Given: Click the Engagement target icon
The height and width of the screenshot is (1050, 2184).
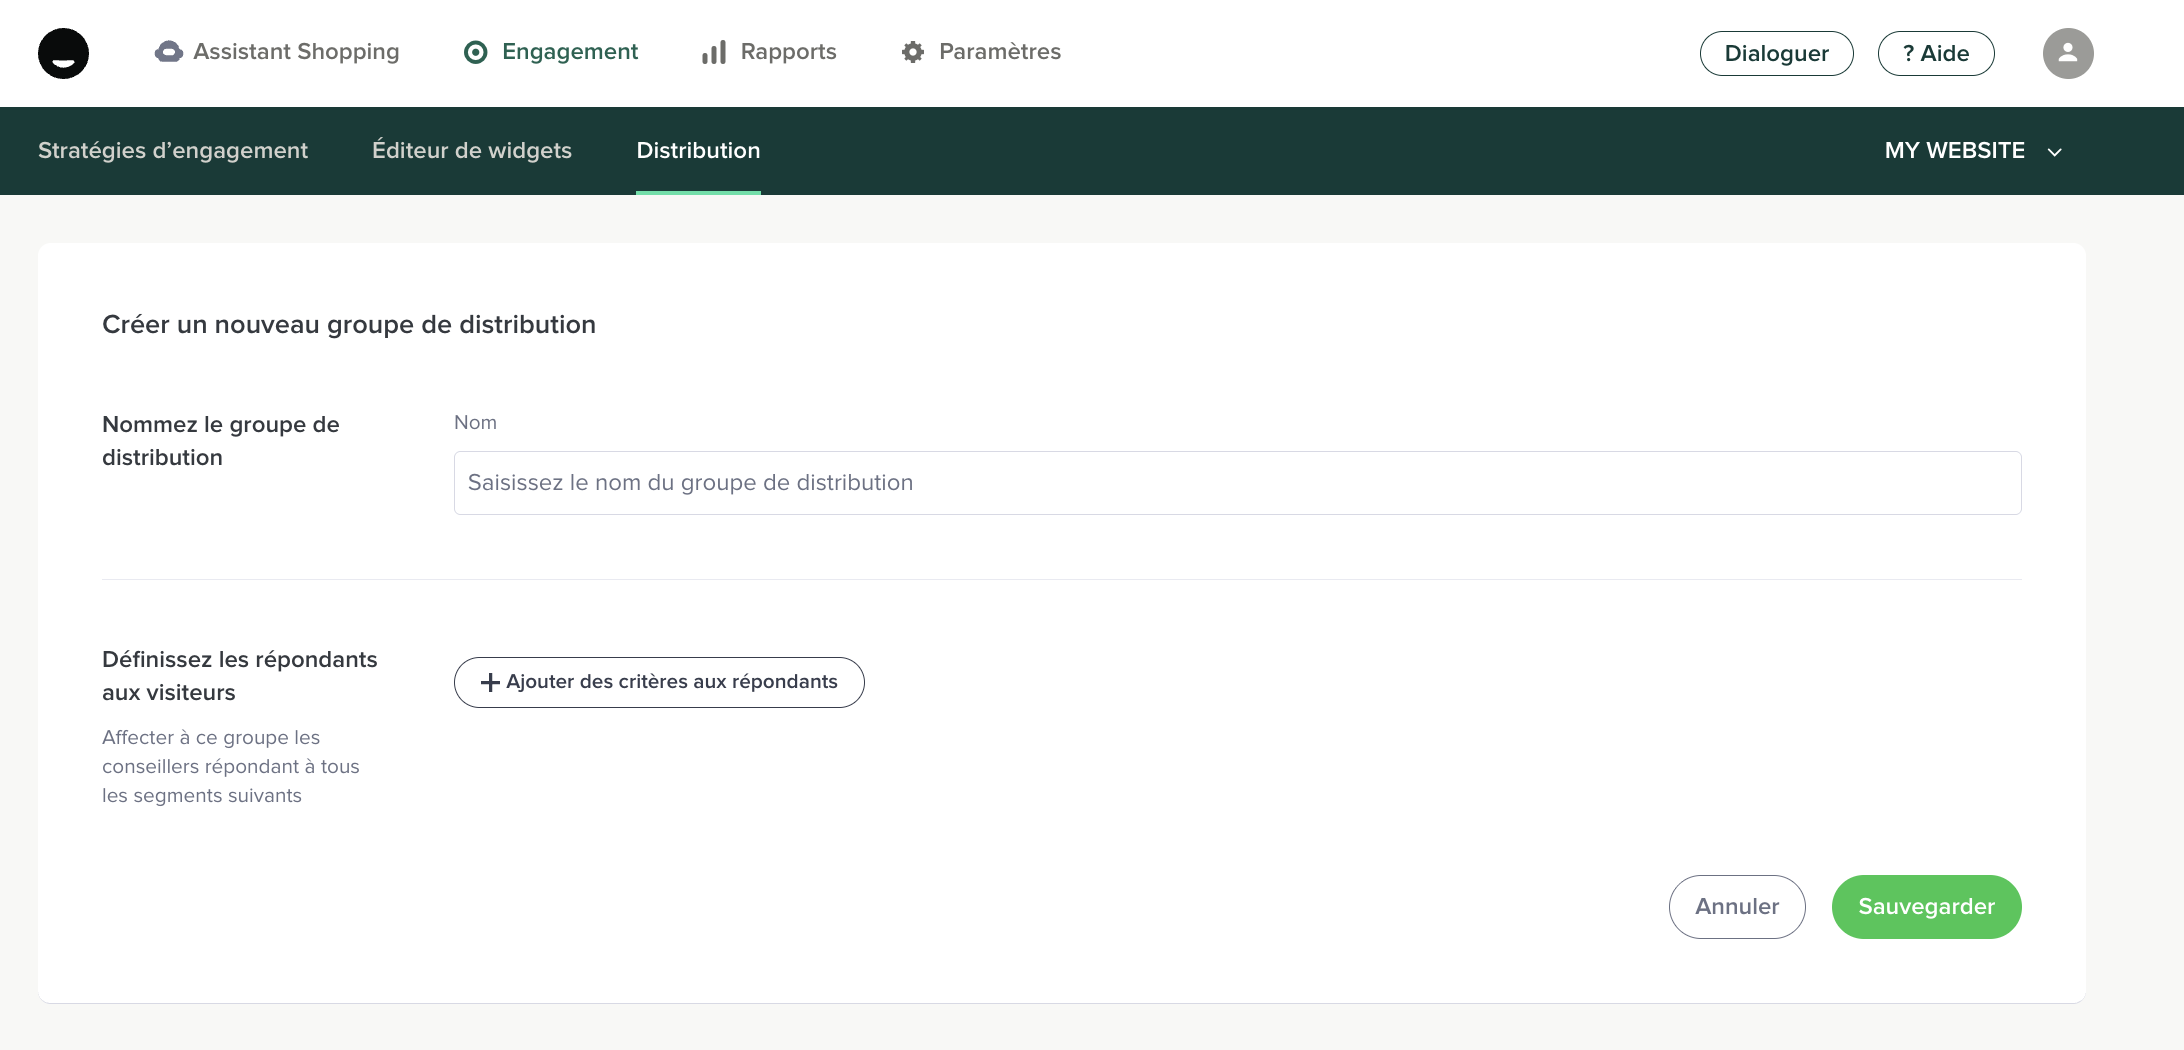Looking at the screenshot, I should (476, 52).
